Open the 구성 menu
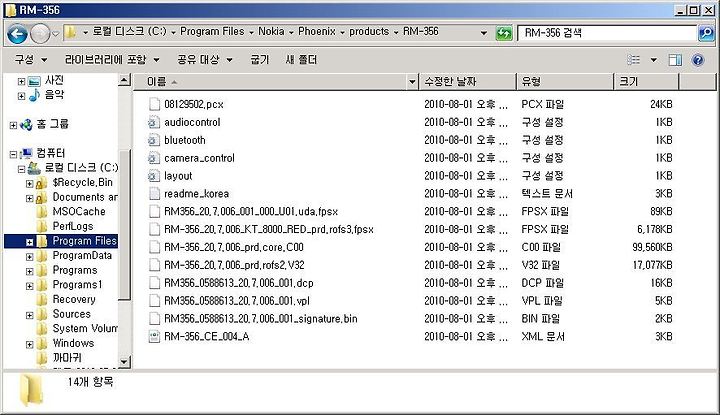 [x=30, y=60]
